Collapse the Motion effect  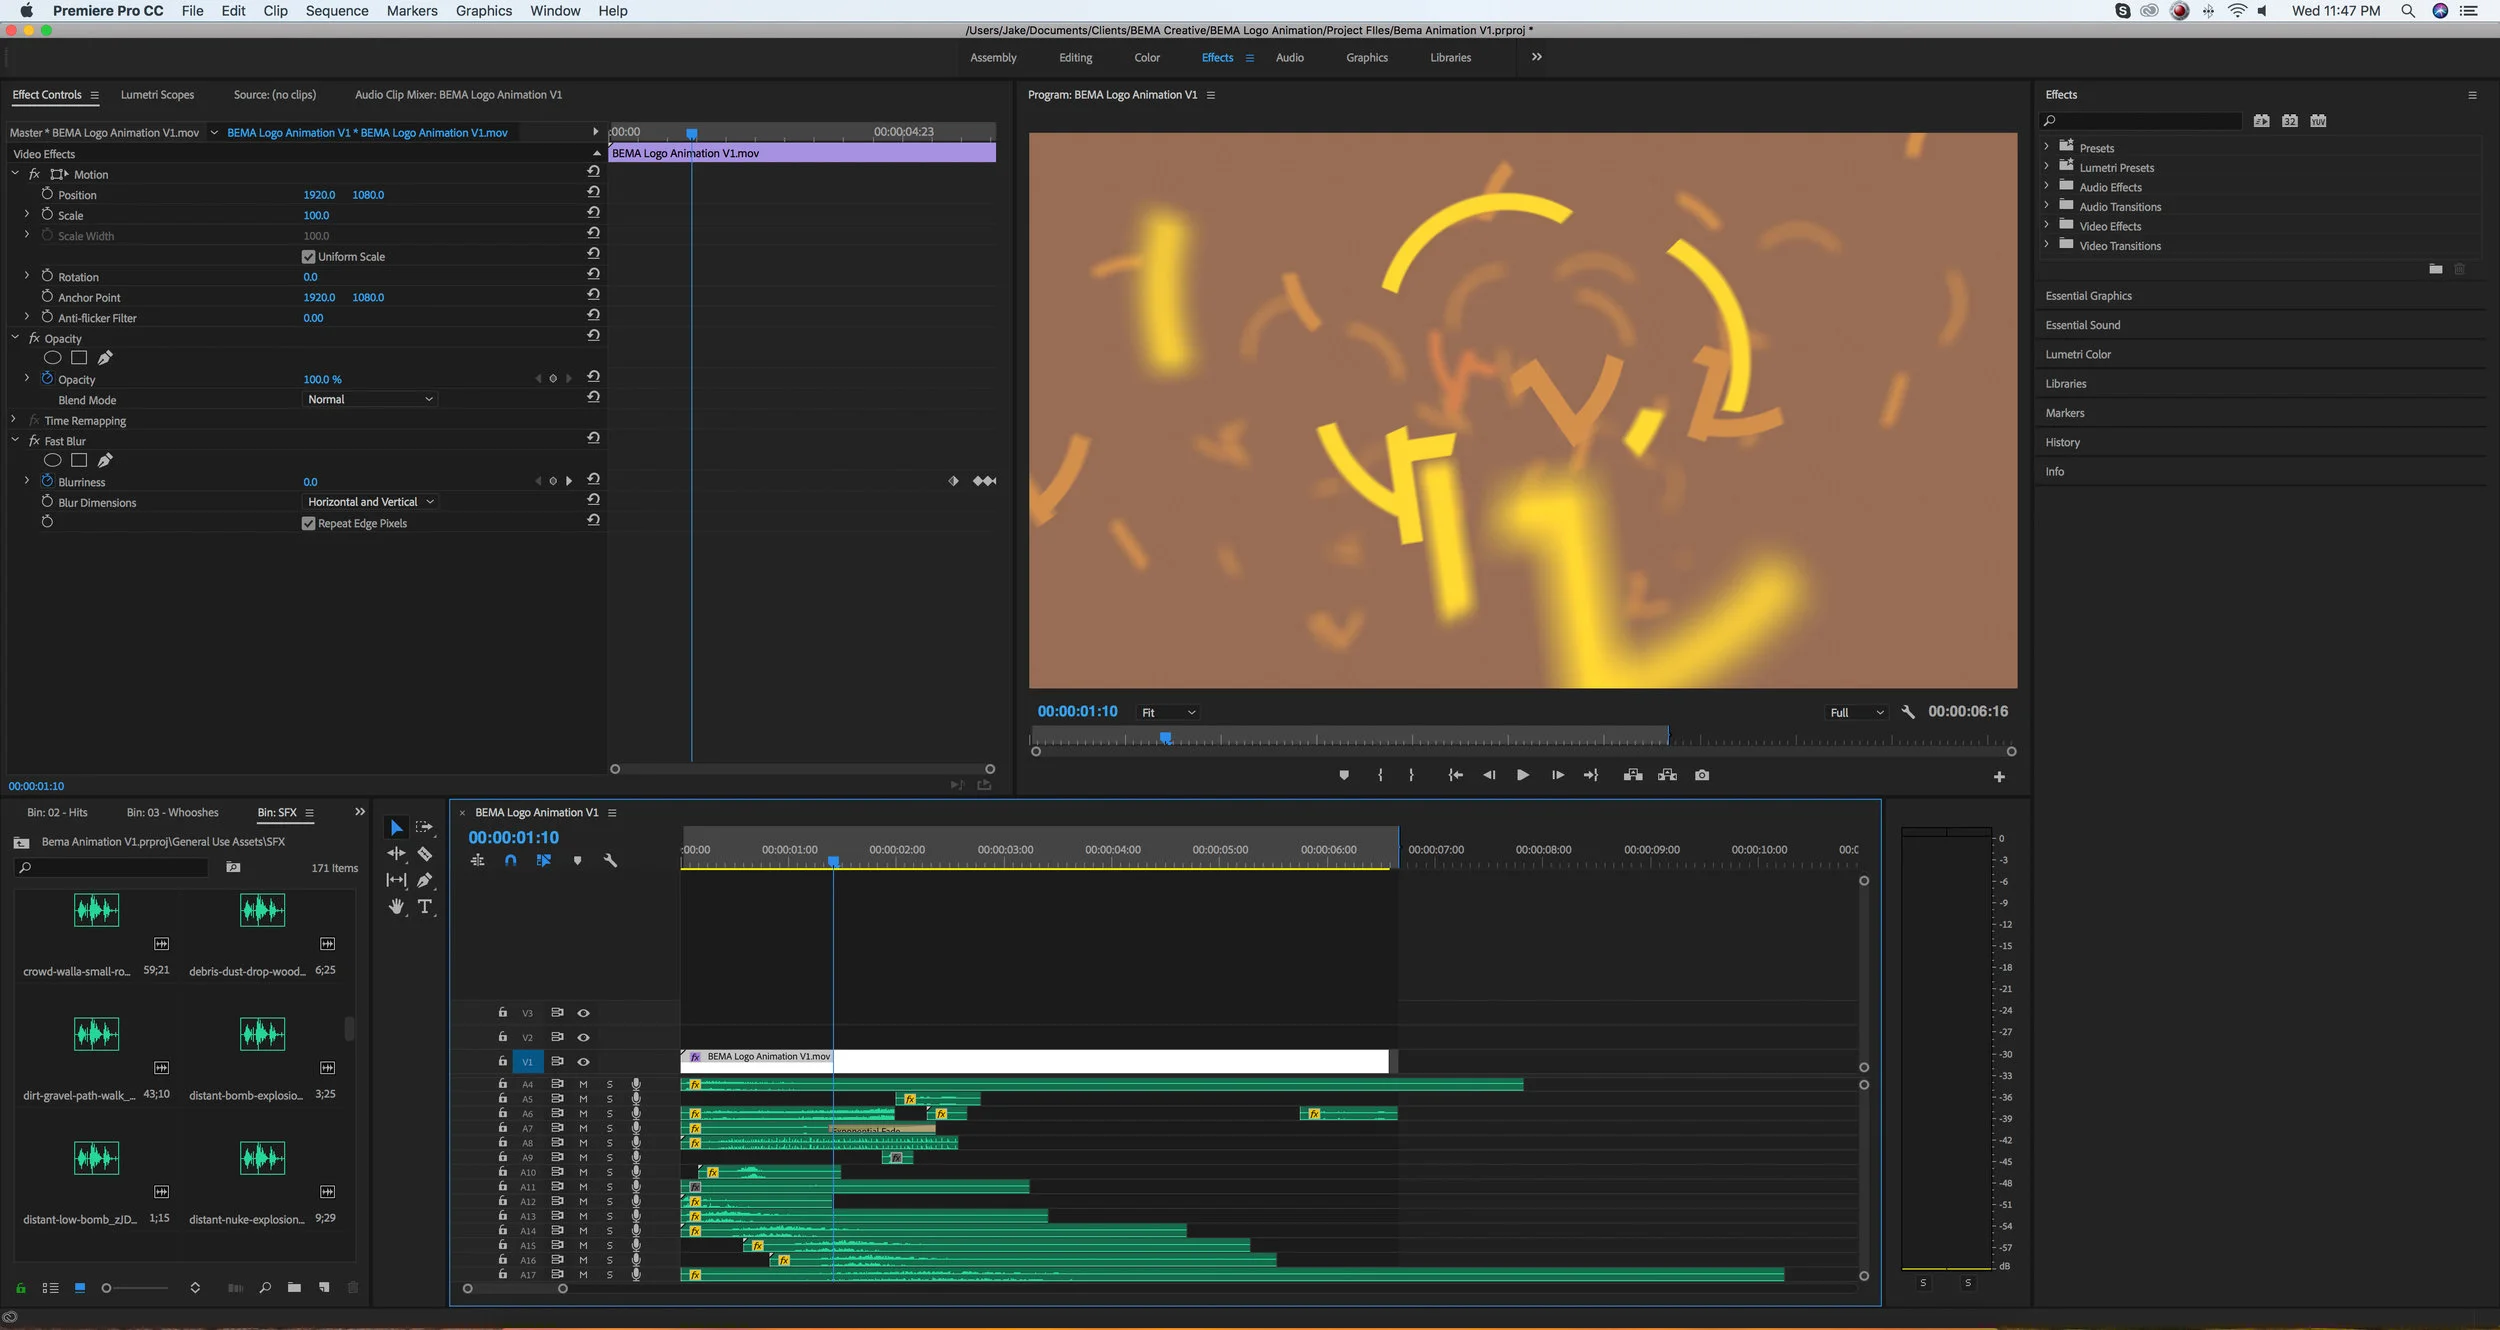point(15,174)
